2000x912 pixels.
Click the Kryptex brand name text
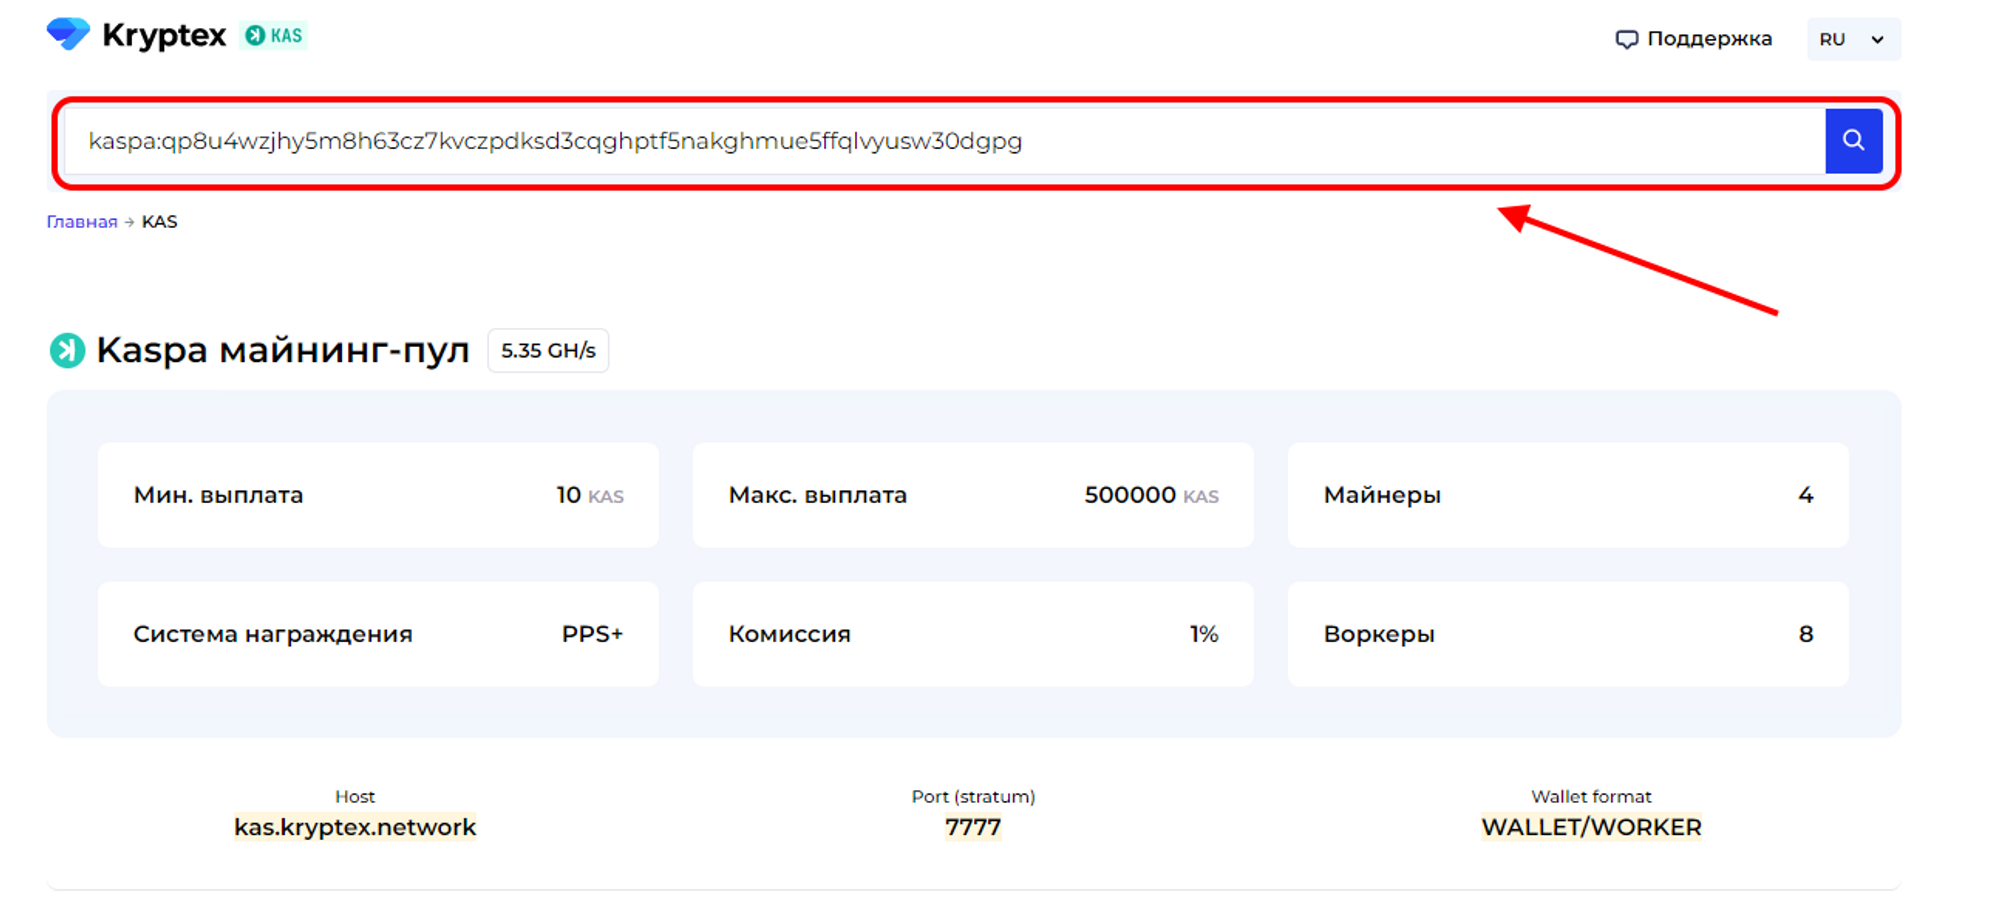click(164, 35)
